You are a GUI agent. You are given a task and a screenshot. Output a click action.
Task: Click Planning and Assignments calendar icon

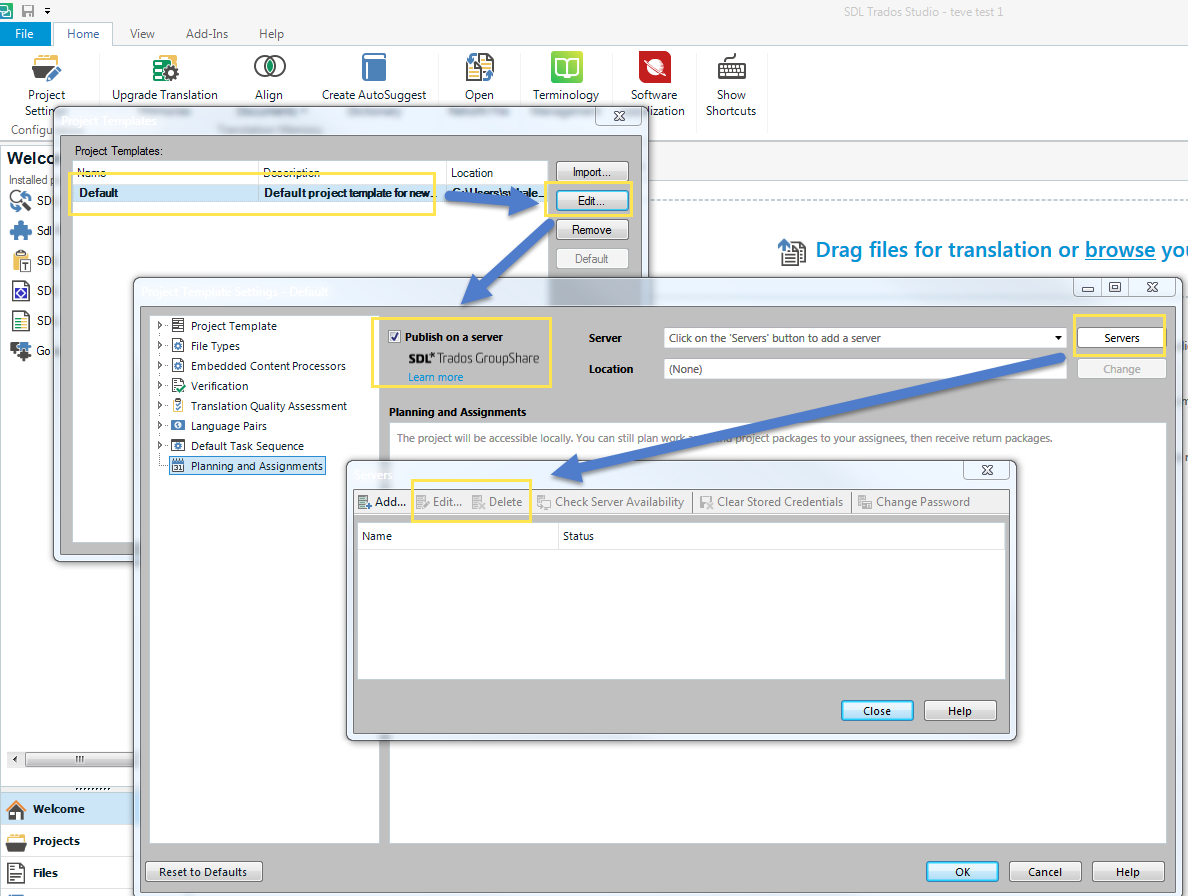tap(178, 466)
